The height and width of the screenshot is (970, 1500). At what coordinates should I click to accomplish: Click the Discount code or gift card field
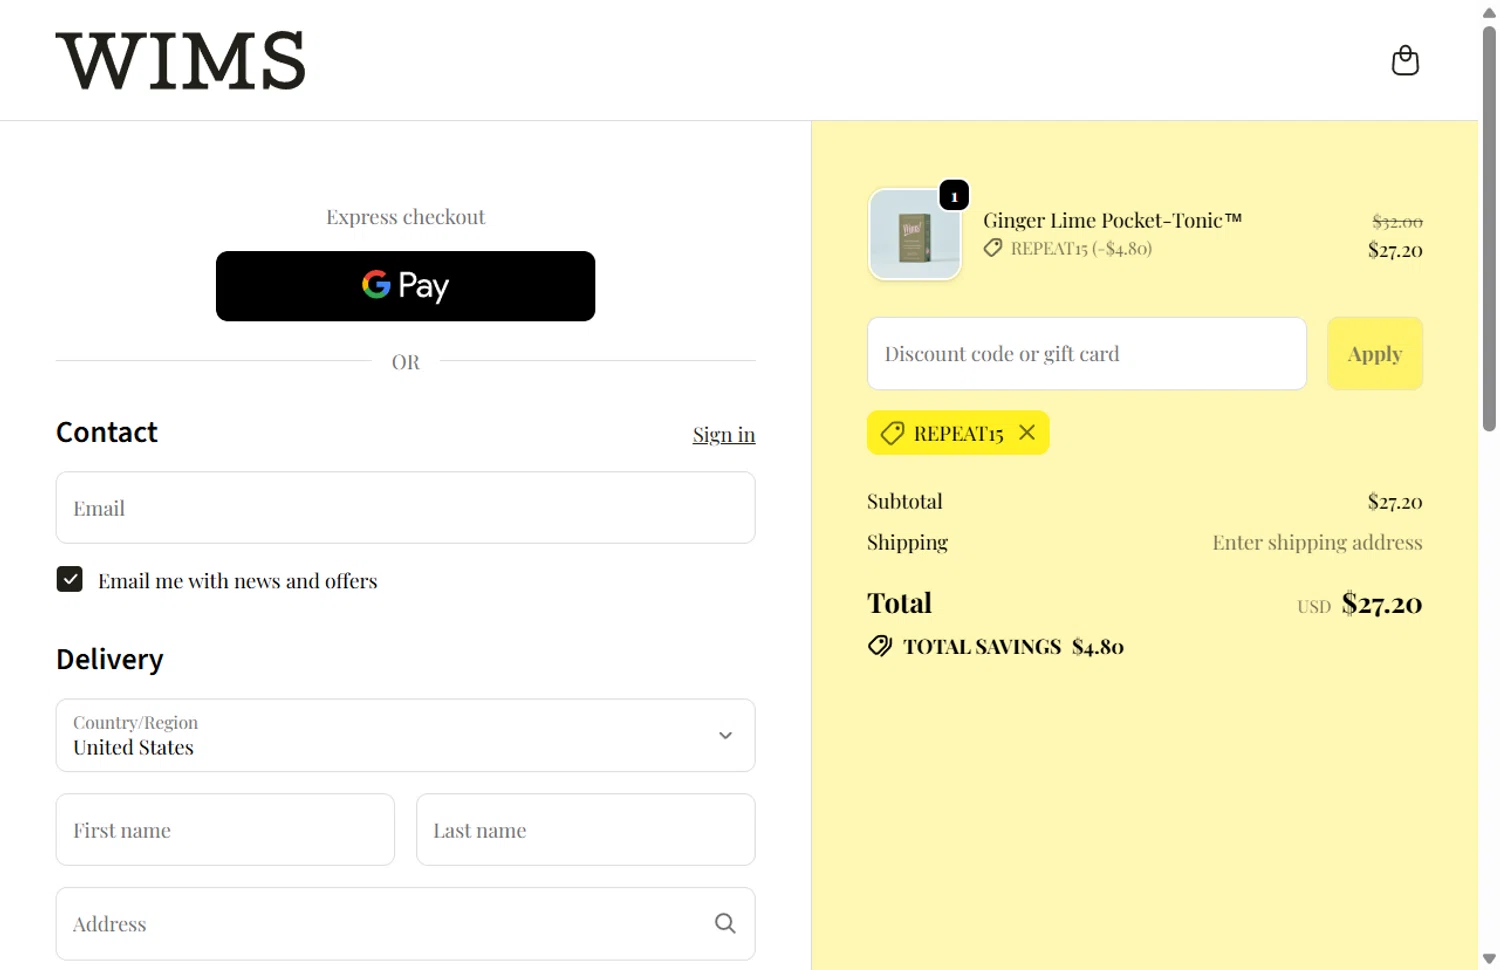[1087, 354]
